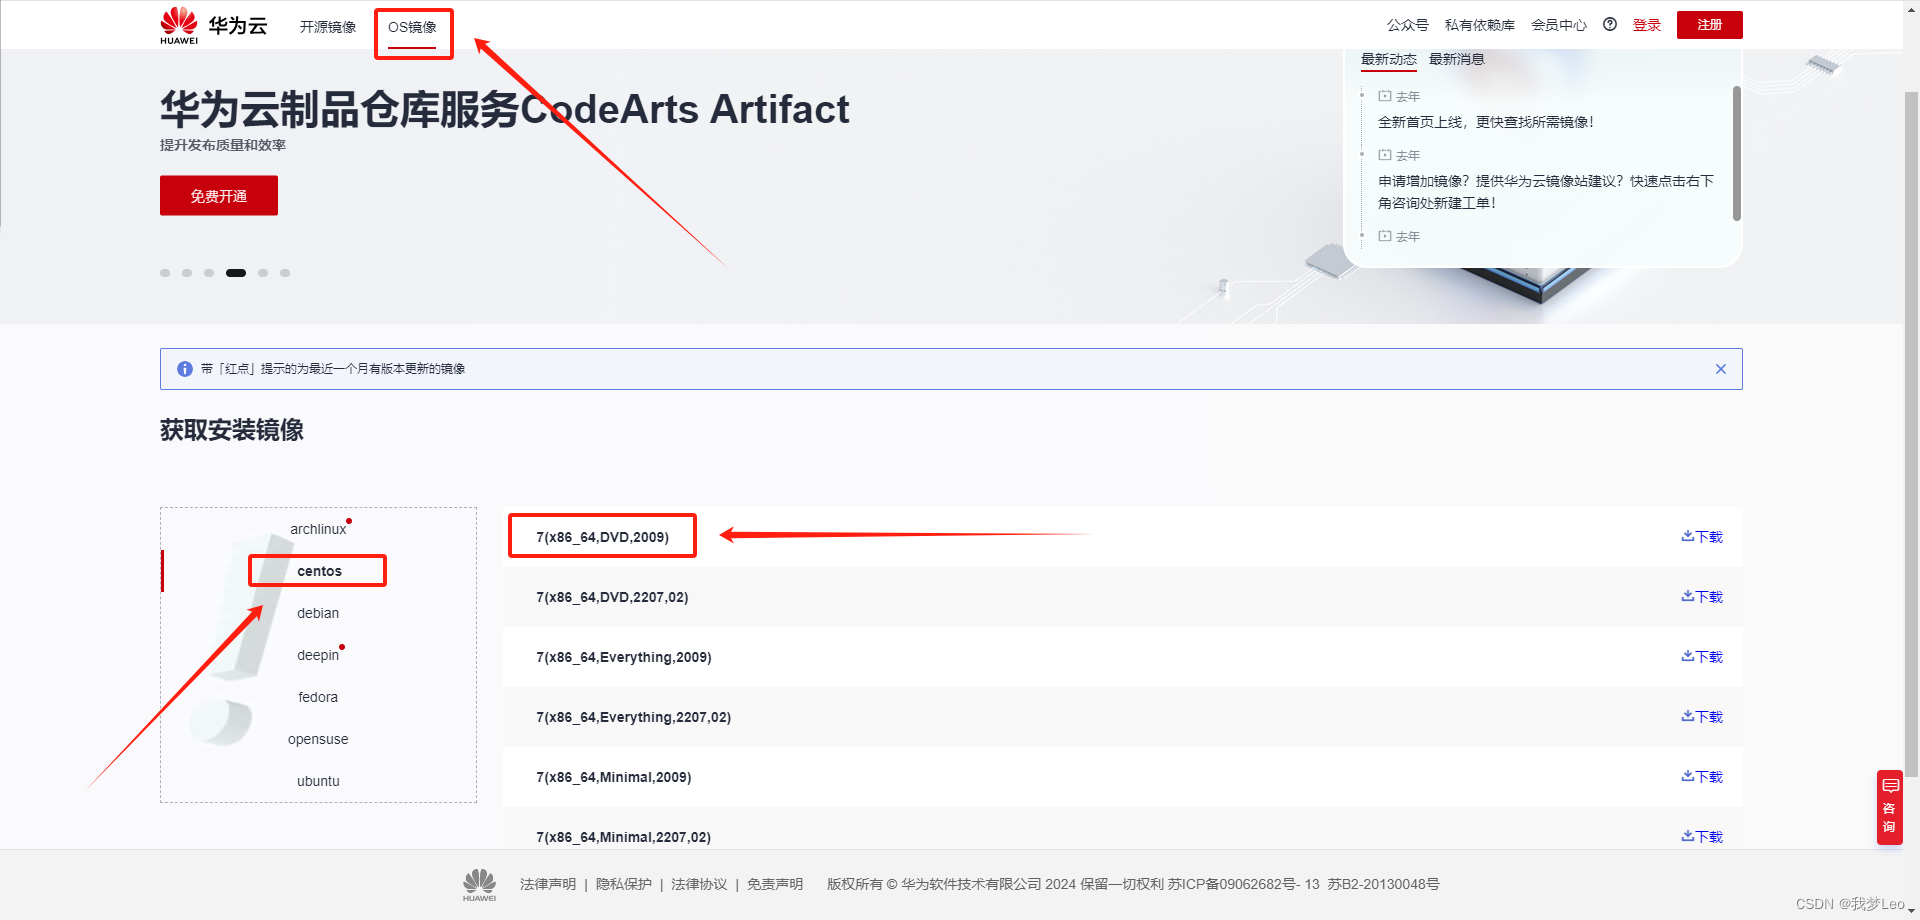The image size is (1920, 920).
Task: Open the 开源镜像 tab
Action: (328, 27)
